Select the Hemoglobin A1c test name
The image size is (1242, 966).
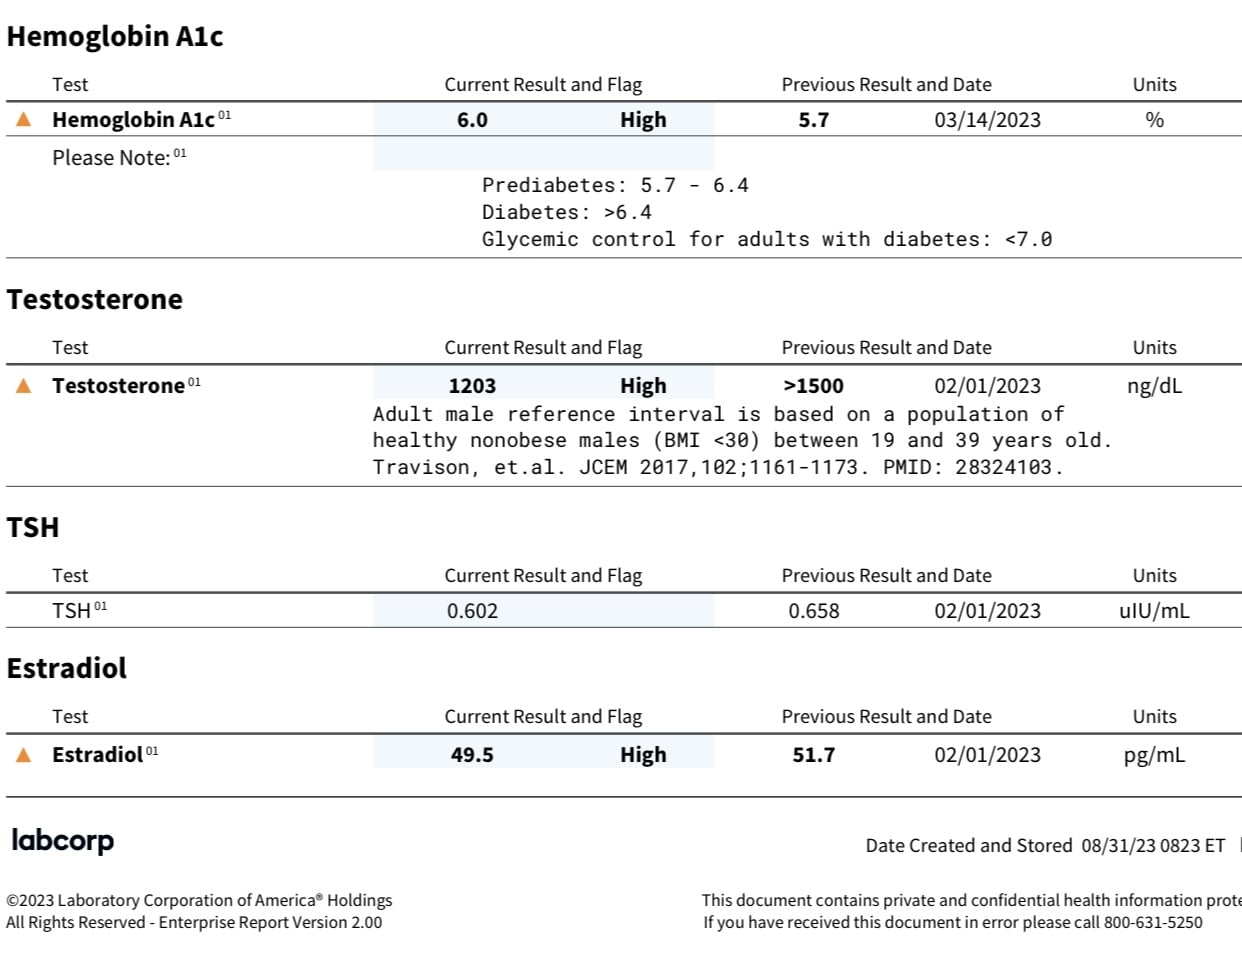(133, 120)
